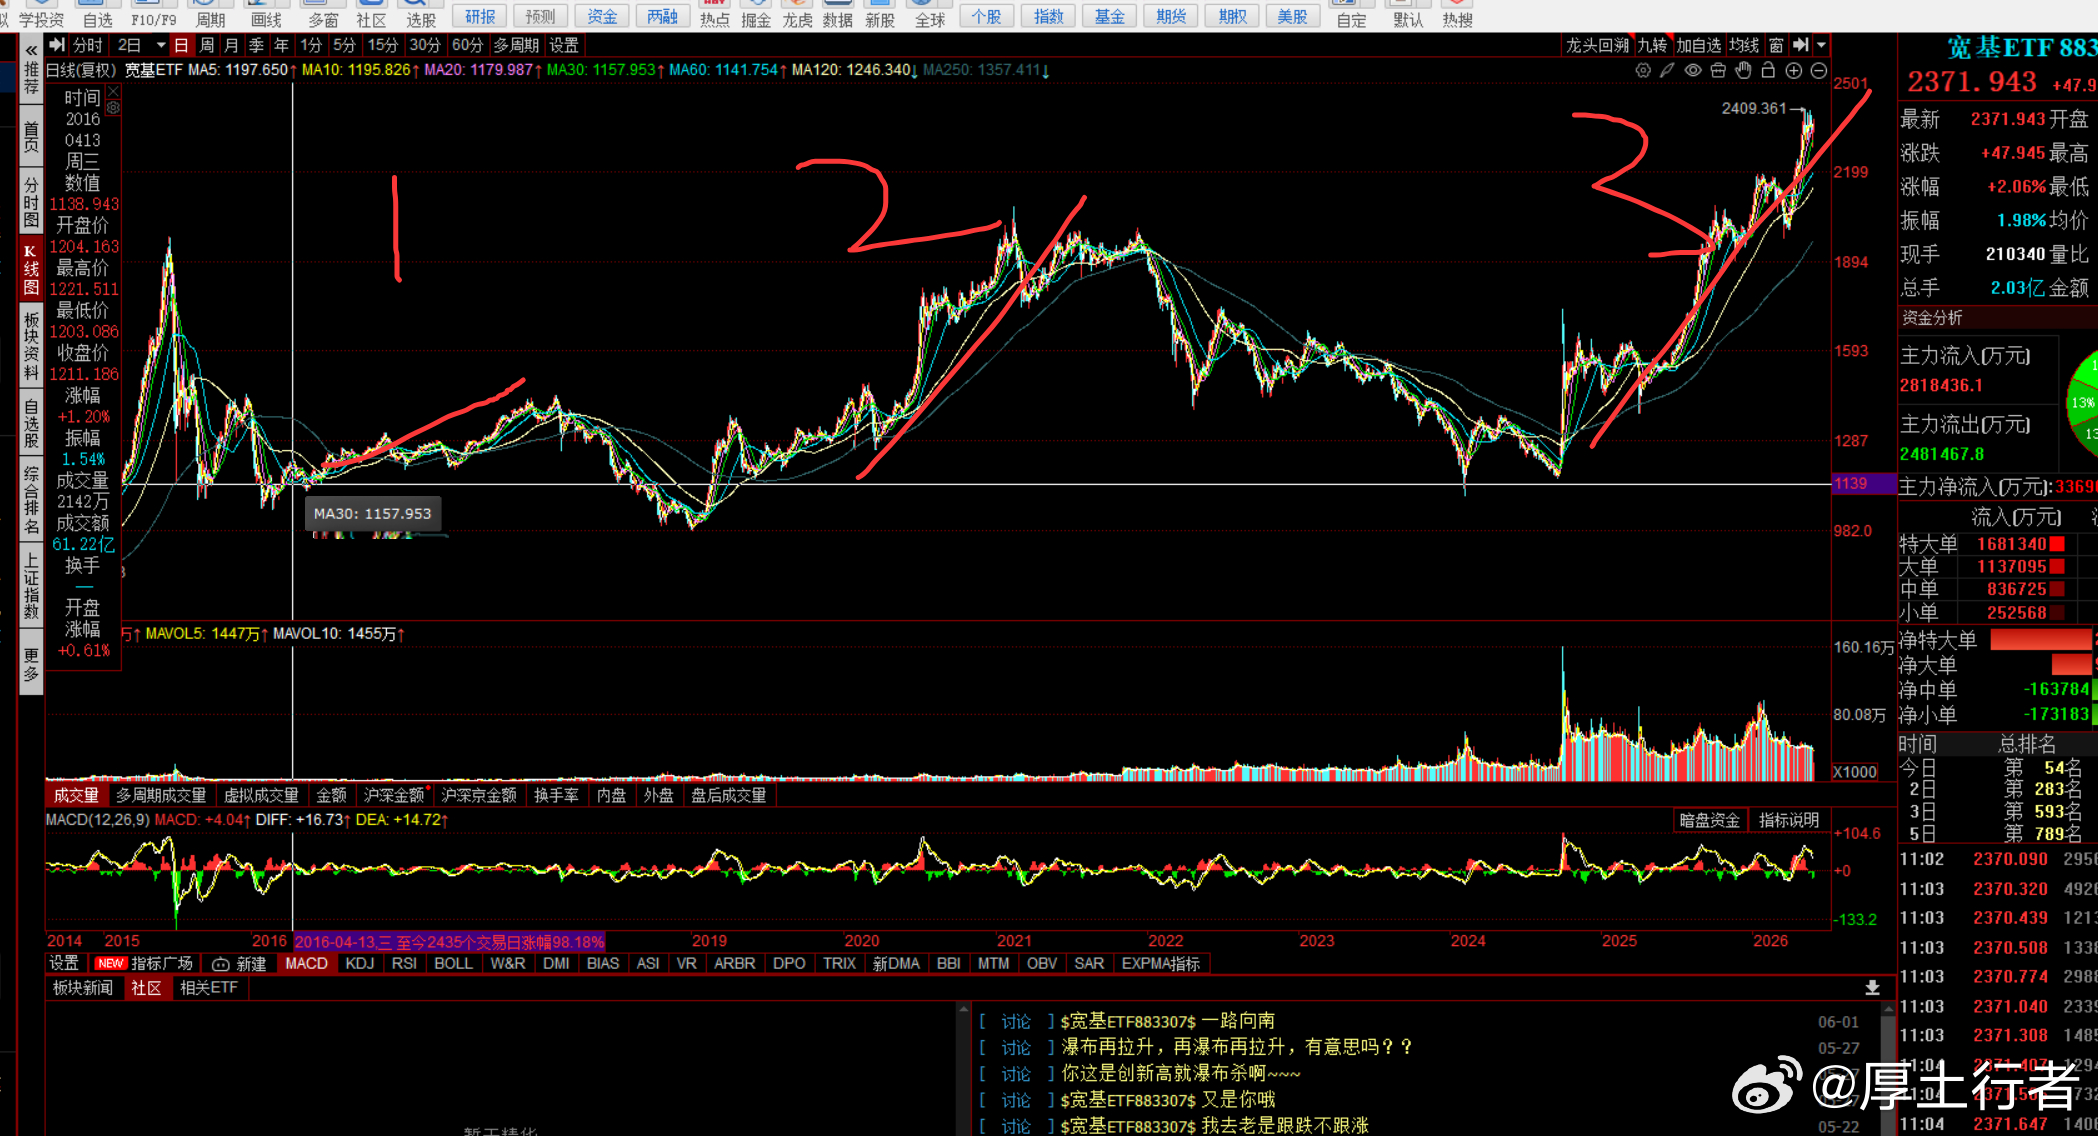Zoom in with the plus circle icon
This screenshot has height=1136, width=2098.
tap(1794, 70)
